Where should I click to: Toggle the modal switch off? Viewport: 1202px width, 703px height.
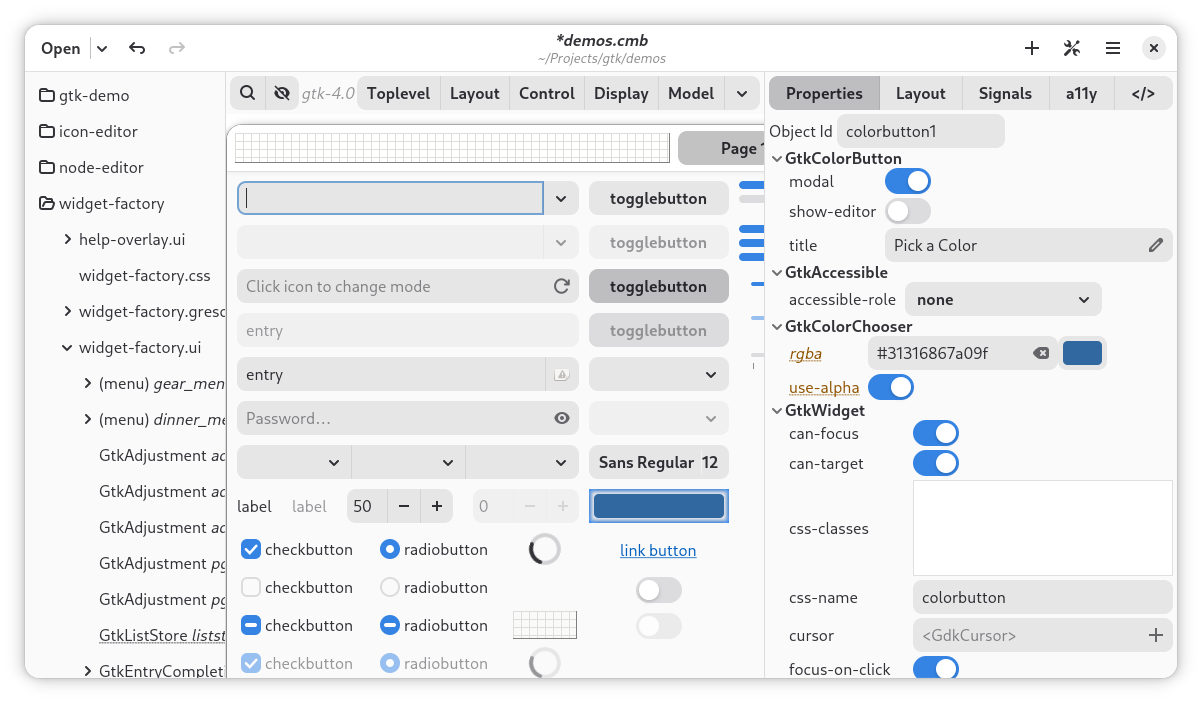coord(908,181)
